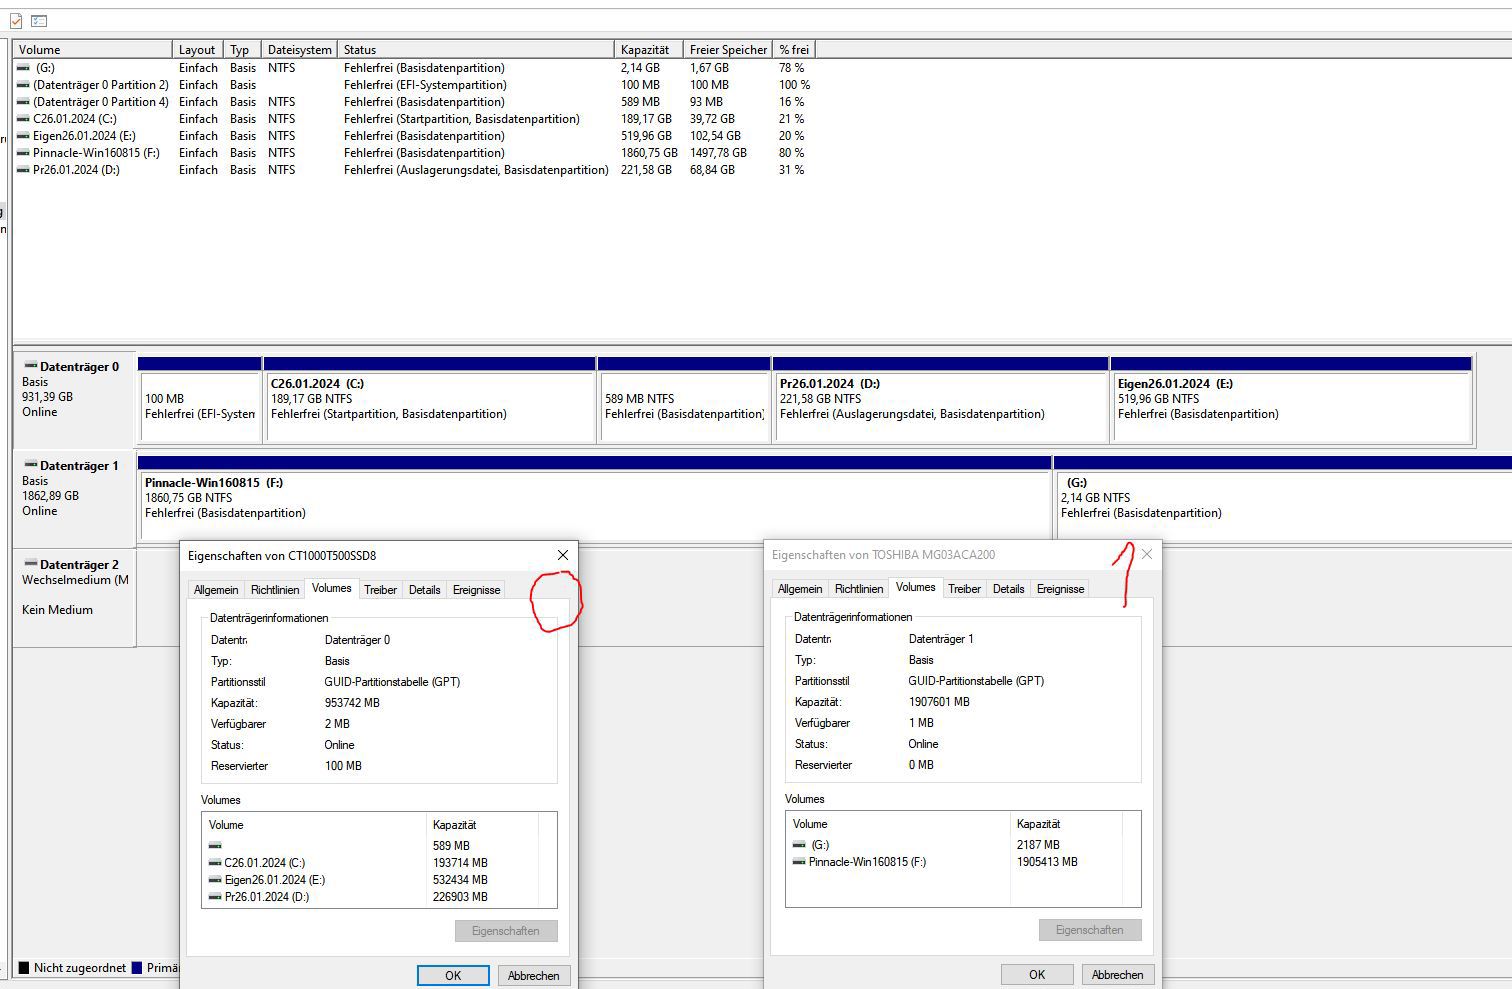Click the list settings toolbar icon
Viewport: 1512px width, 989px height.
pos(39,21)
